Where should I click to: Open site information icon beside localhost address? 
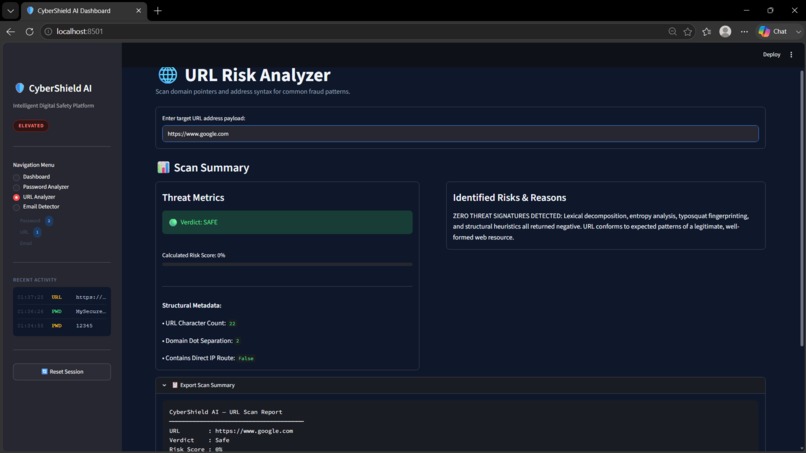pos(48,31)
